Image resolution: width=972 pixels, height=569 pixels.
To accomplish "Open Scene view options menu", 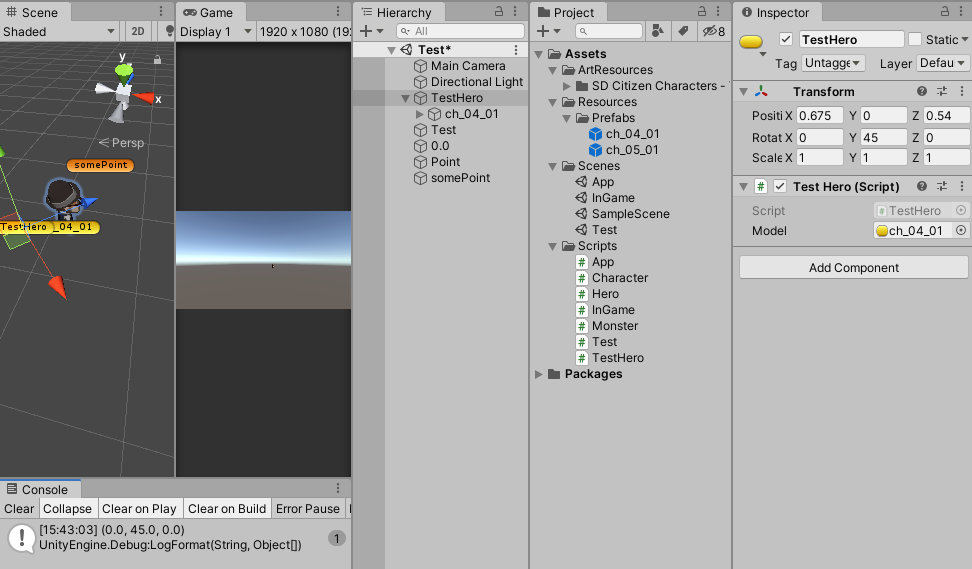I will 161,11.
